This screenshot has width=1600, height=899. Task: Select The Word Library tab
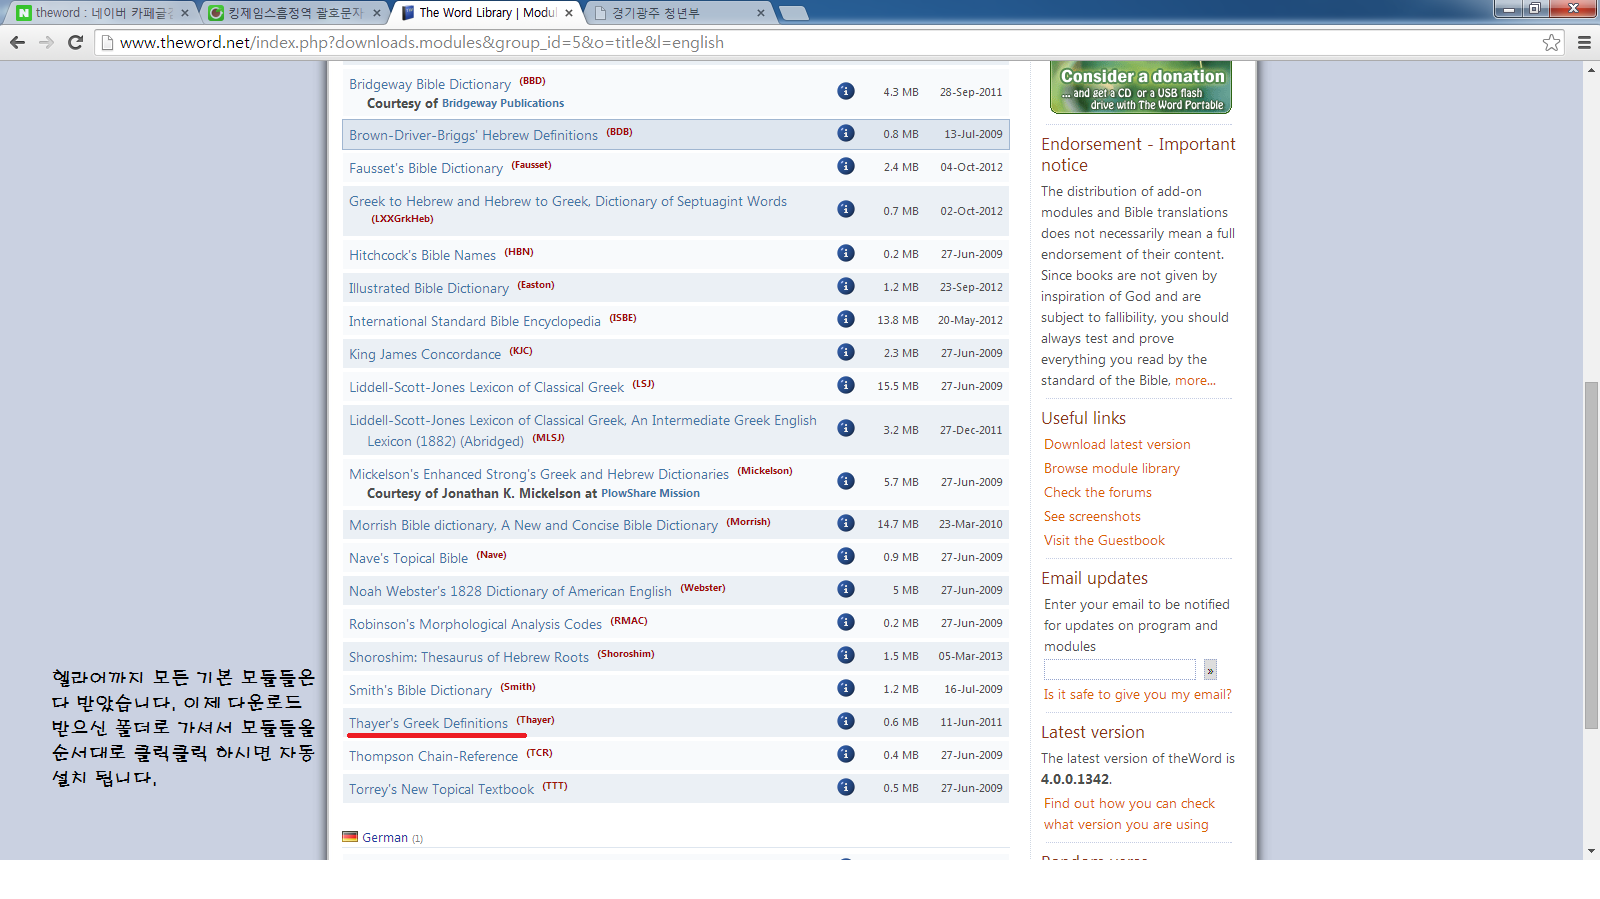tap(487, 13)
